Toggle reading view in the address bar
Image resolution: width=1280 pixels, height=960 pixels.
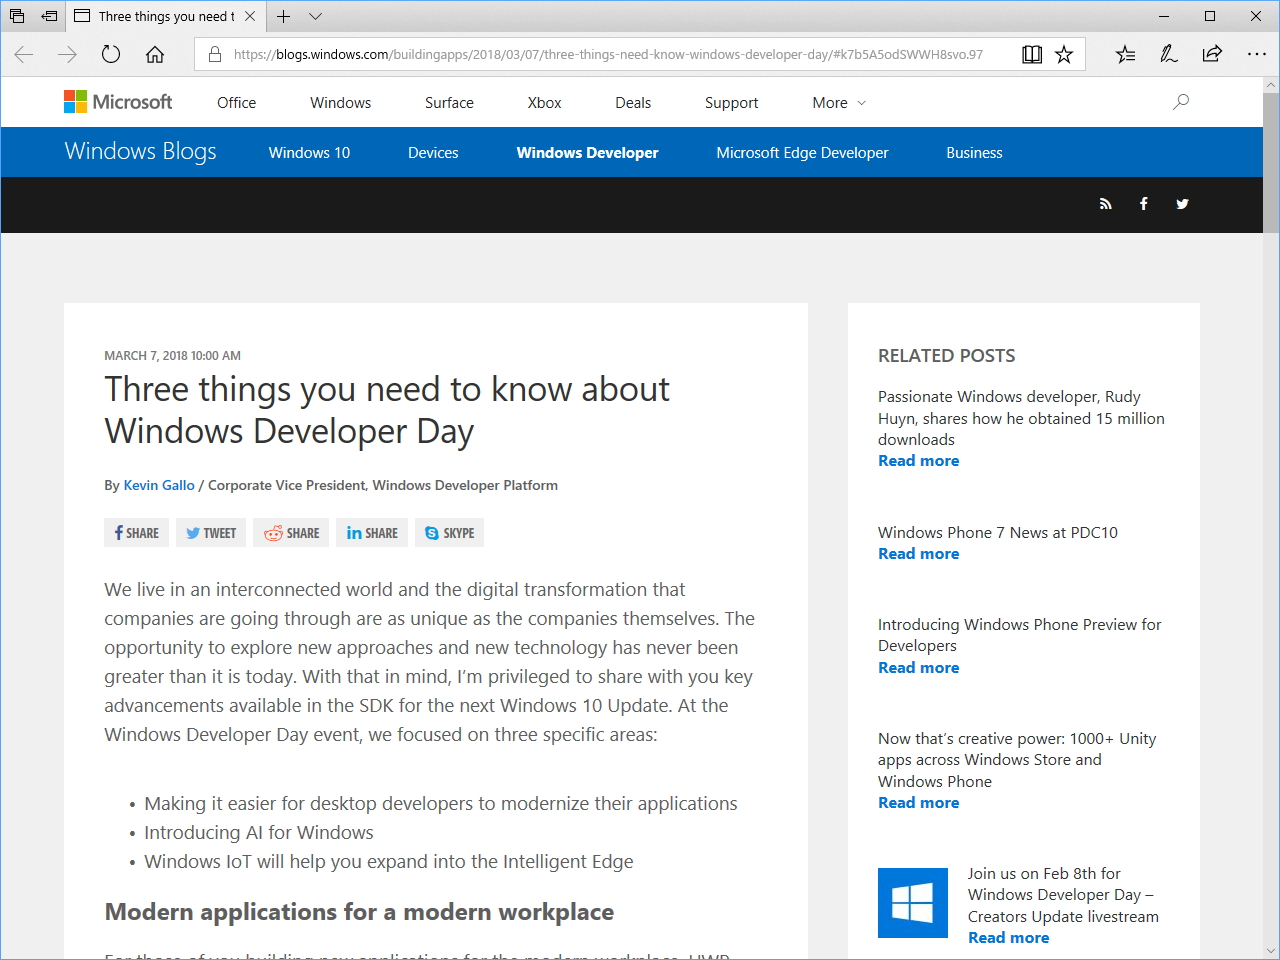click(x=1031, y=54)
